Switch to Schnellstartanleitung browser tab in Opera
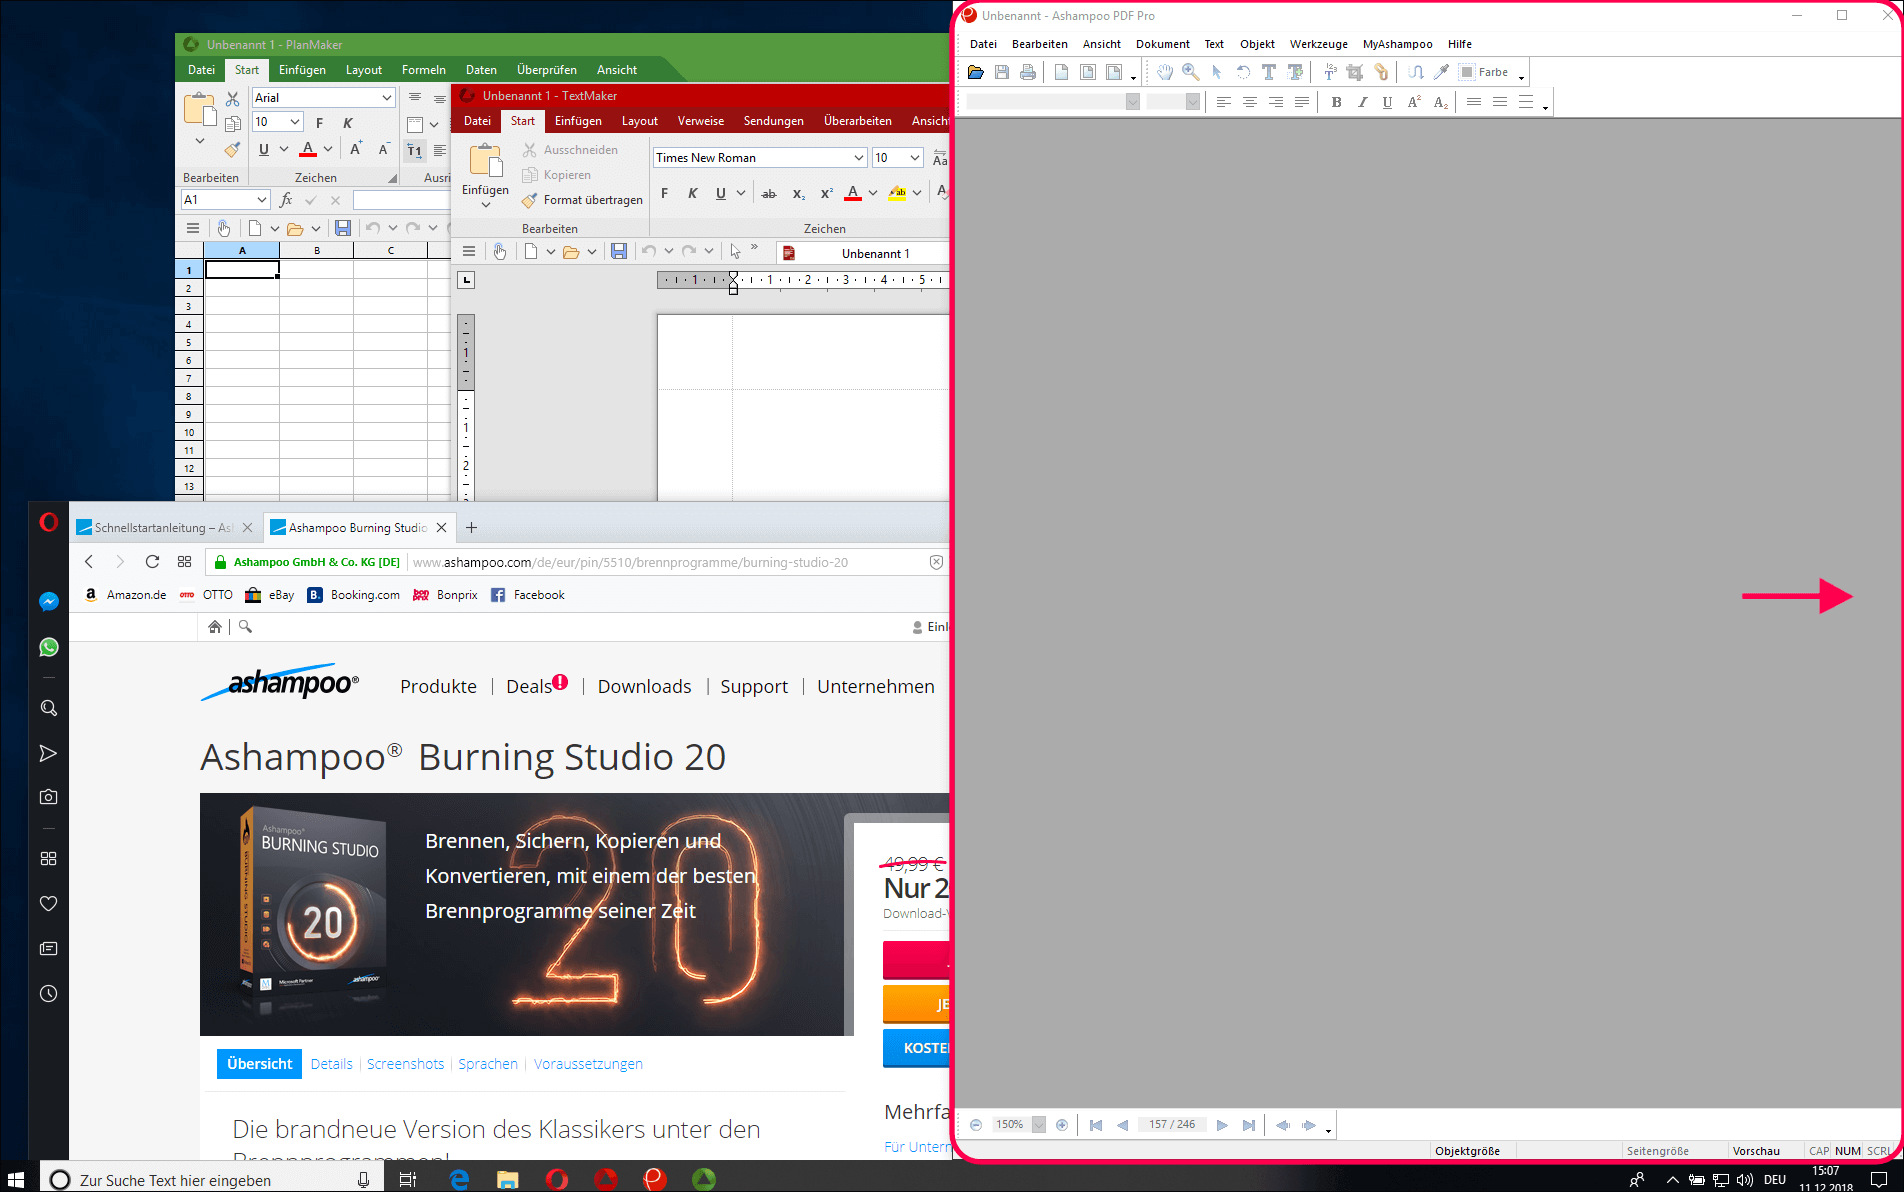Viewport: 1904px width, 1192px height. pos(165,528)
